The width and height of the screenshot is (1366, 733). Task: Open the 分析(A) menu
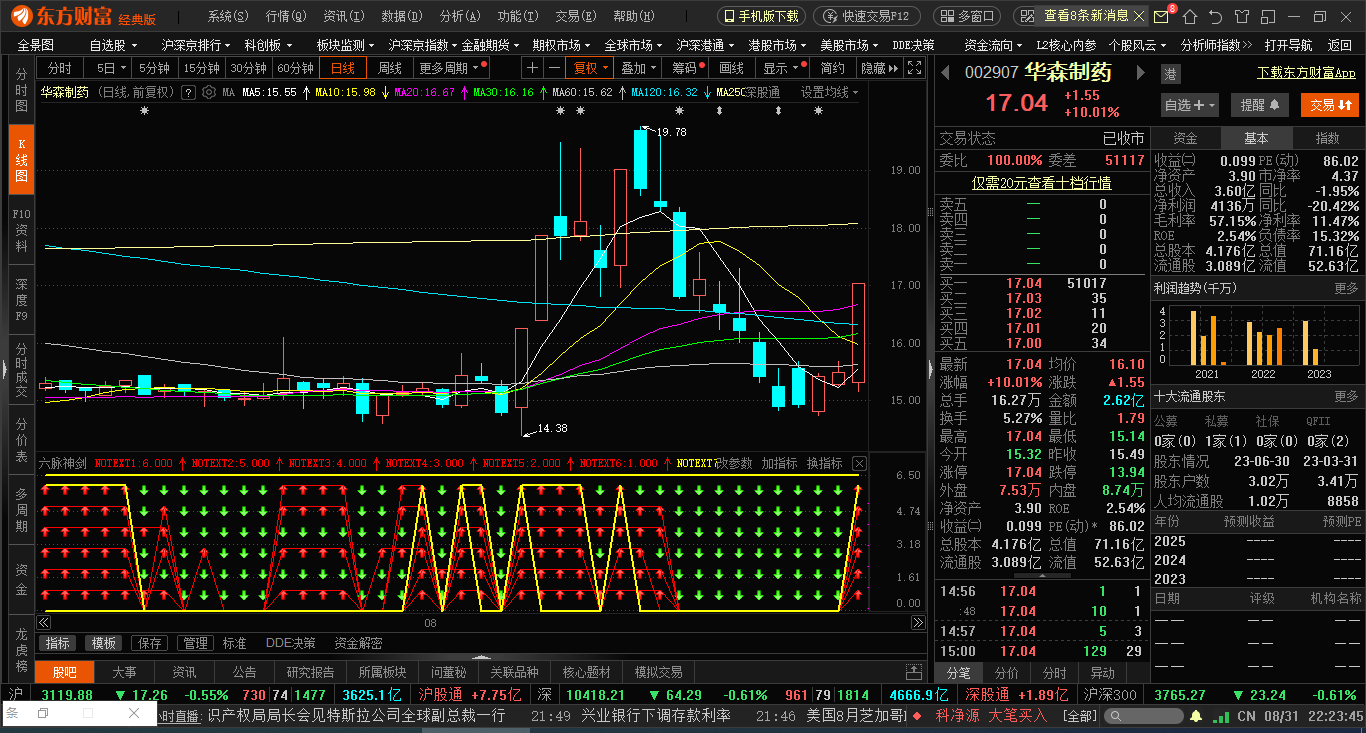click(x=460, y=16)
